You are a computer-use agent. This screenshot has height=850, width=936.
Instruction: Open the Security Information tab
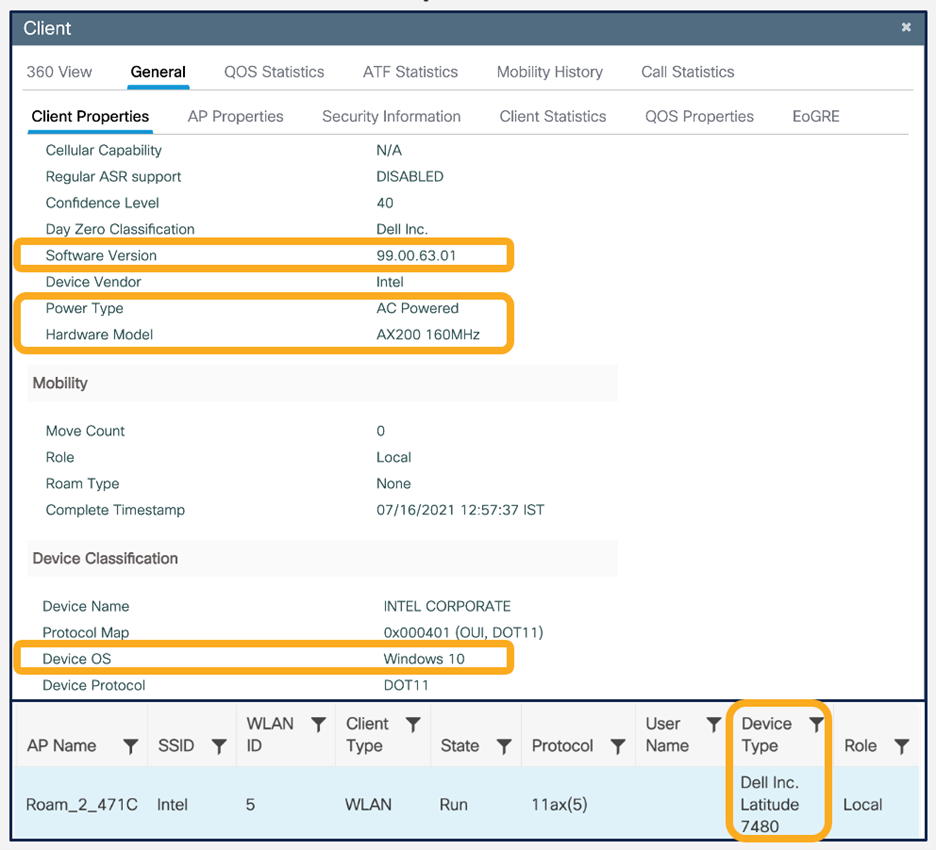coord(391,116)
